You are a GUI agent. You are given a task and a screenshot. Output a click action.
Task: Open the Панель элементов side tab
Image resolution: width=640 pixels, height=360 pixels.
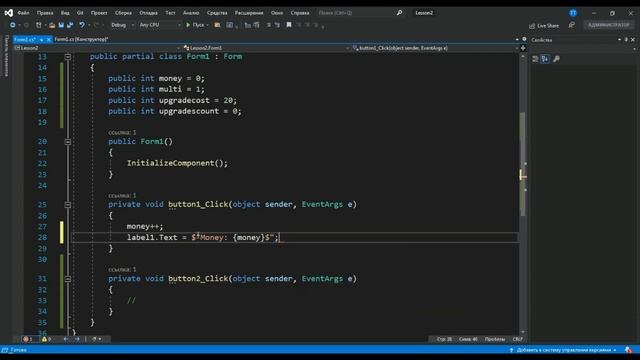pos(6,56)
